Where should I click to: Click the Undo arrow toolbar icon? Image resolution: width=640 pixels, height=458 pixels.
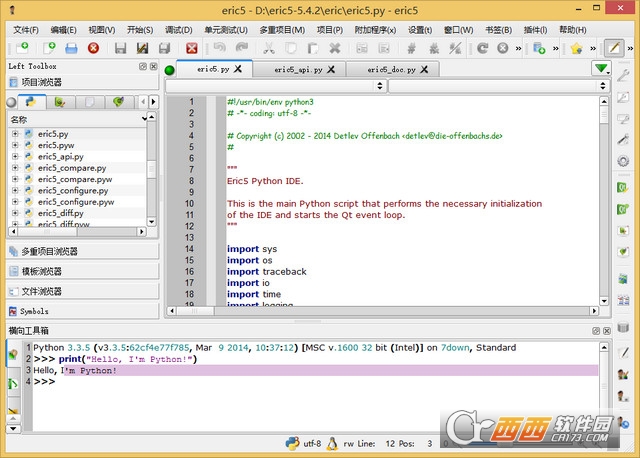click(x=219, y=48)
